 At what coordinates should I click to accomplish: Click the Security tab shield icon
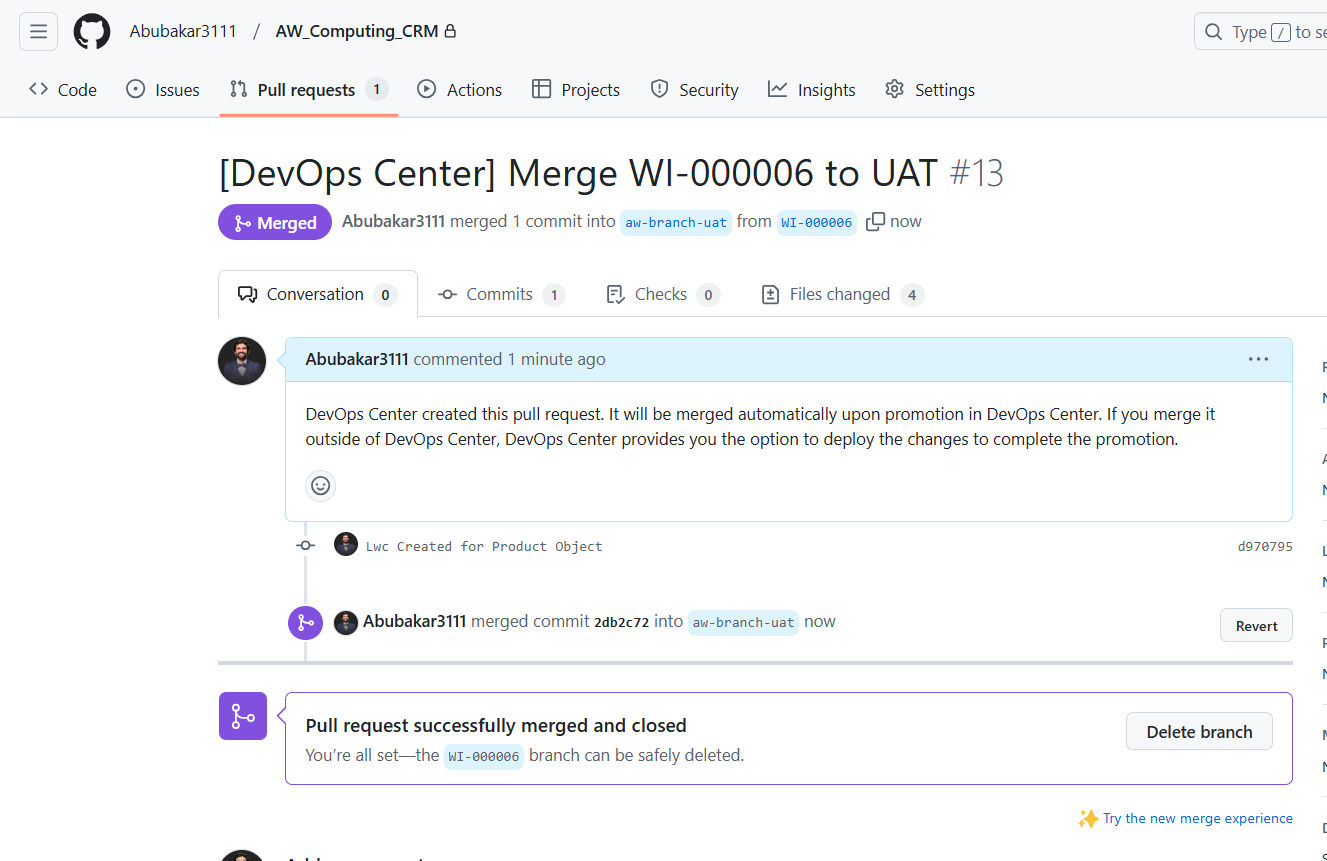point(659,89)
